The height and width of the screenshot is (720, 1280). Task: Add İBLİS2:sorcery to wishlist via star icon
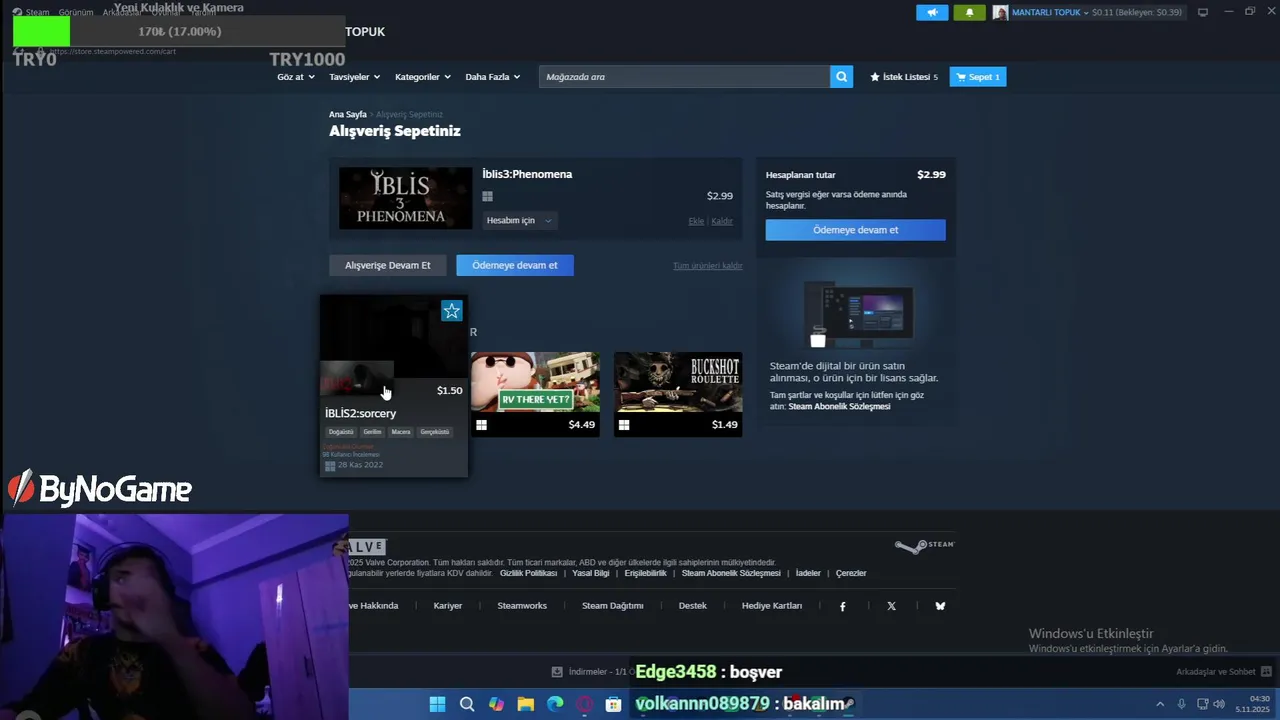pyautogui.click(x=452, y=311)
